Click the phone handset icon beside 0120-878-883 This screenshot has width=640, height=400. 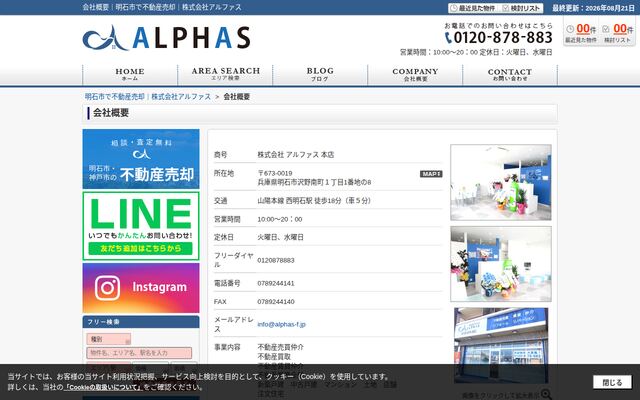pos(448,38)
